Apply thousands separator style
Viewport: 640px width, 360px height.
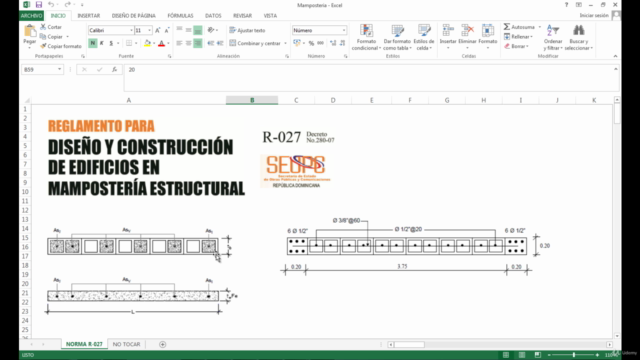click(320, 43)
